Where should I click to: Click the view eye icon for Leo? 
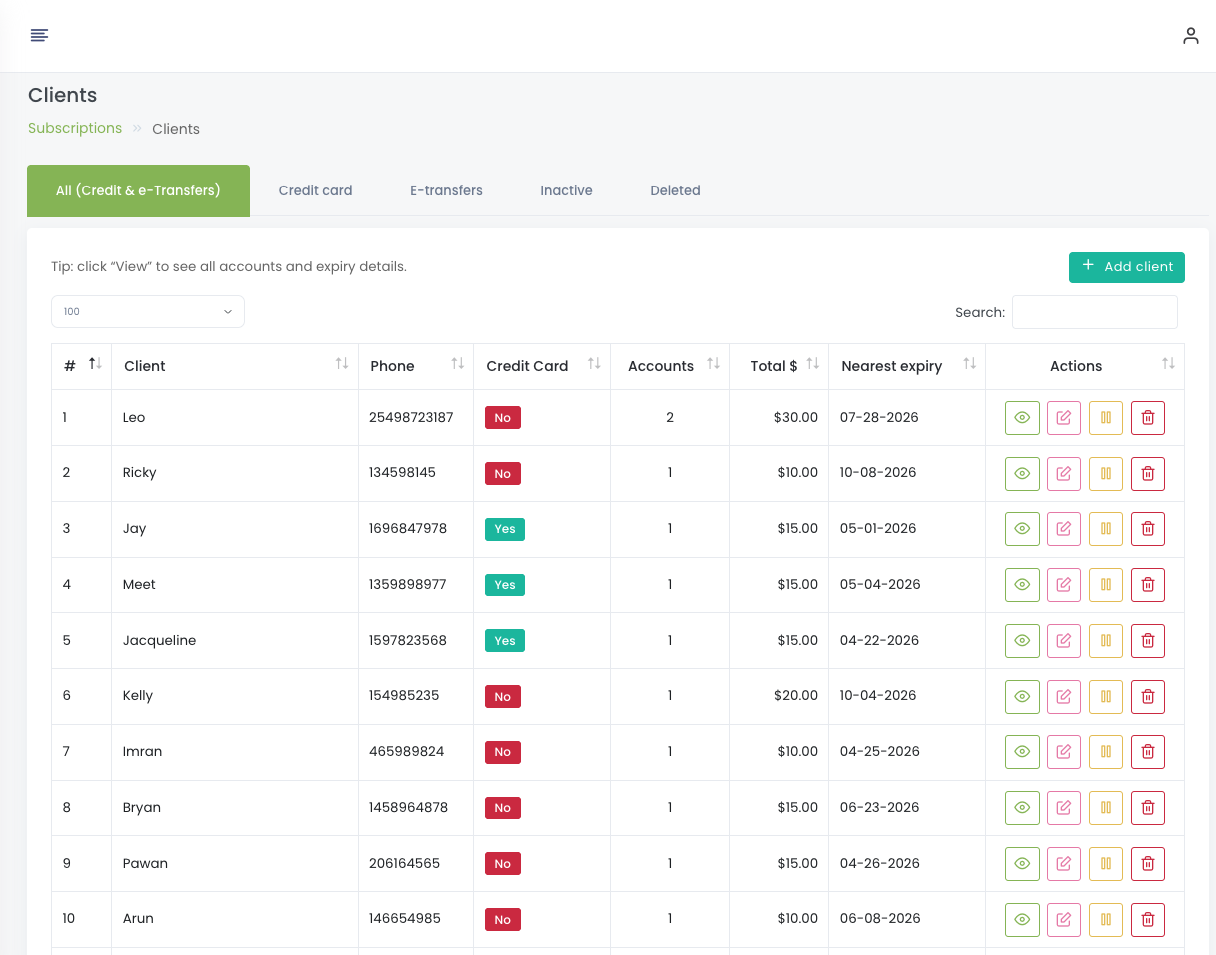(1022, 418)
